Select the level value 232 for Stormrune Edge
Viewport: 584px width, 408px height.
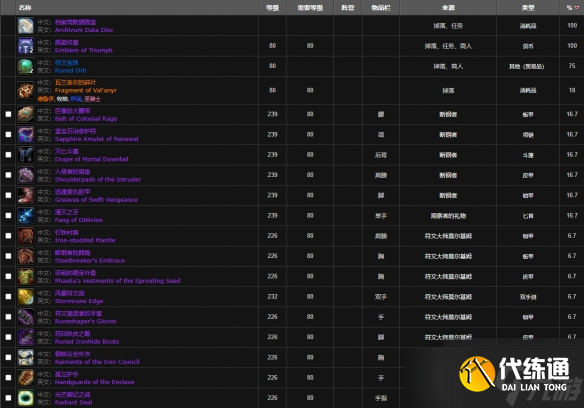pos(272,297)
